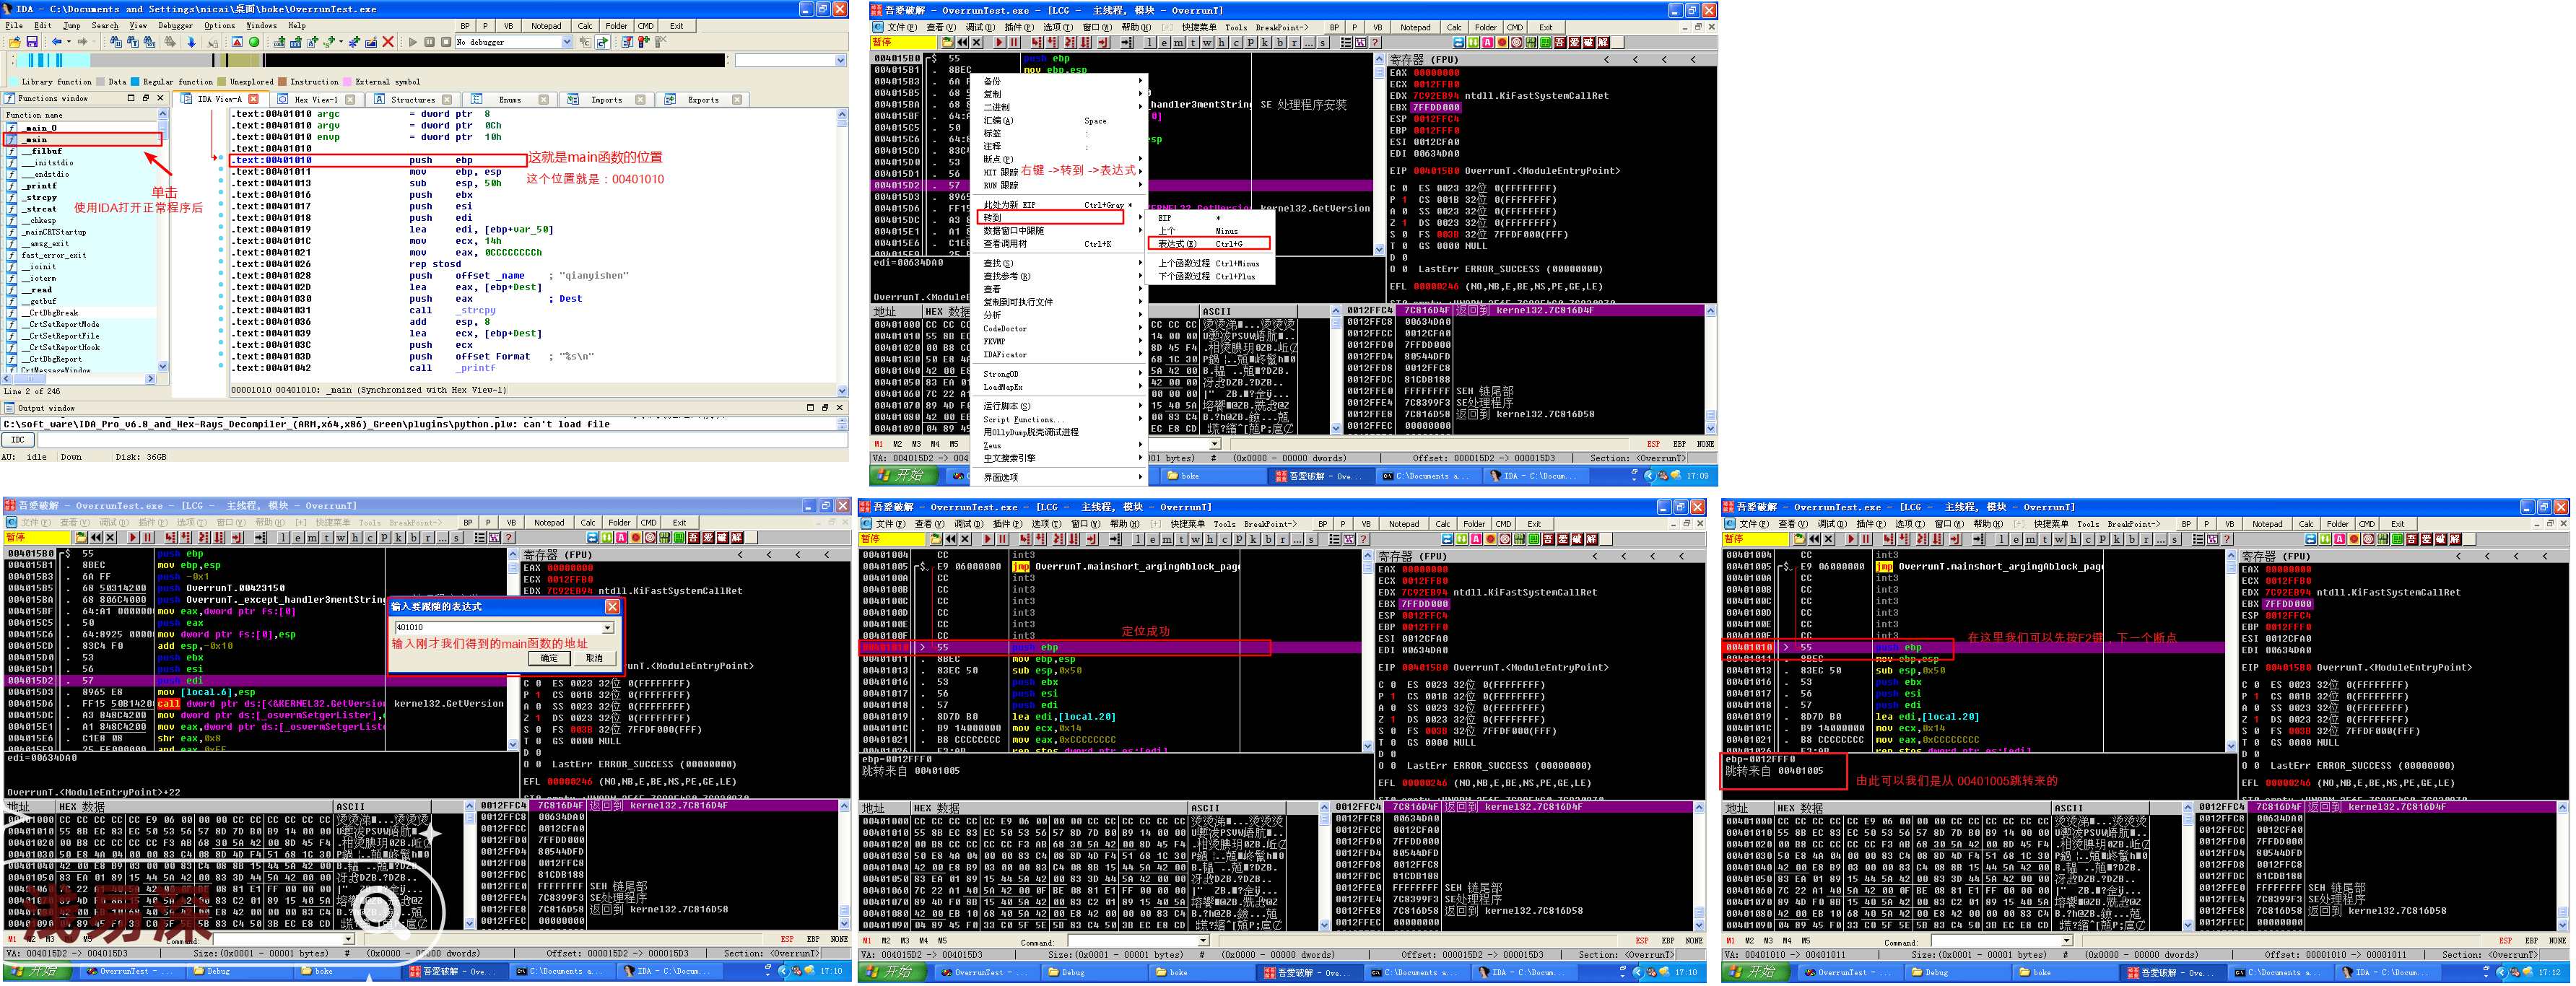Switch to the Structures tab in IDA
The width and height of the screenshot is (2576, 986).
point(412,99)
